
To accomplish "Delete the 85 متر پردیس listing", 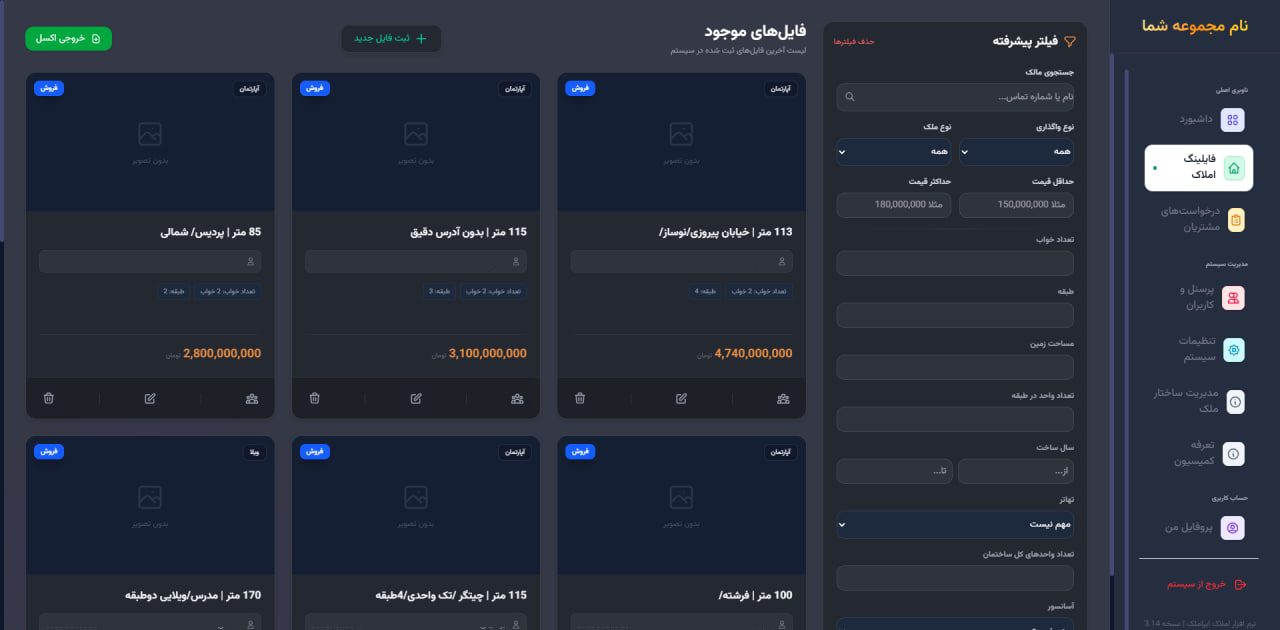I will tap(48, 398).
